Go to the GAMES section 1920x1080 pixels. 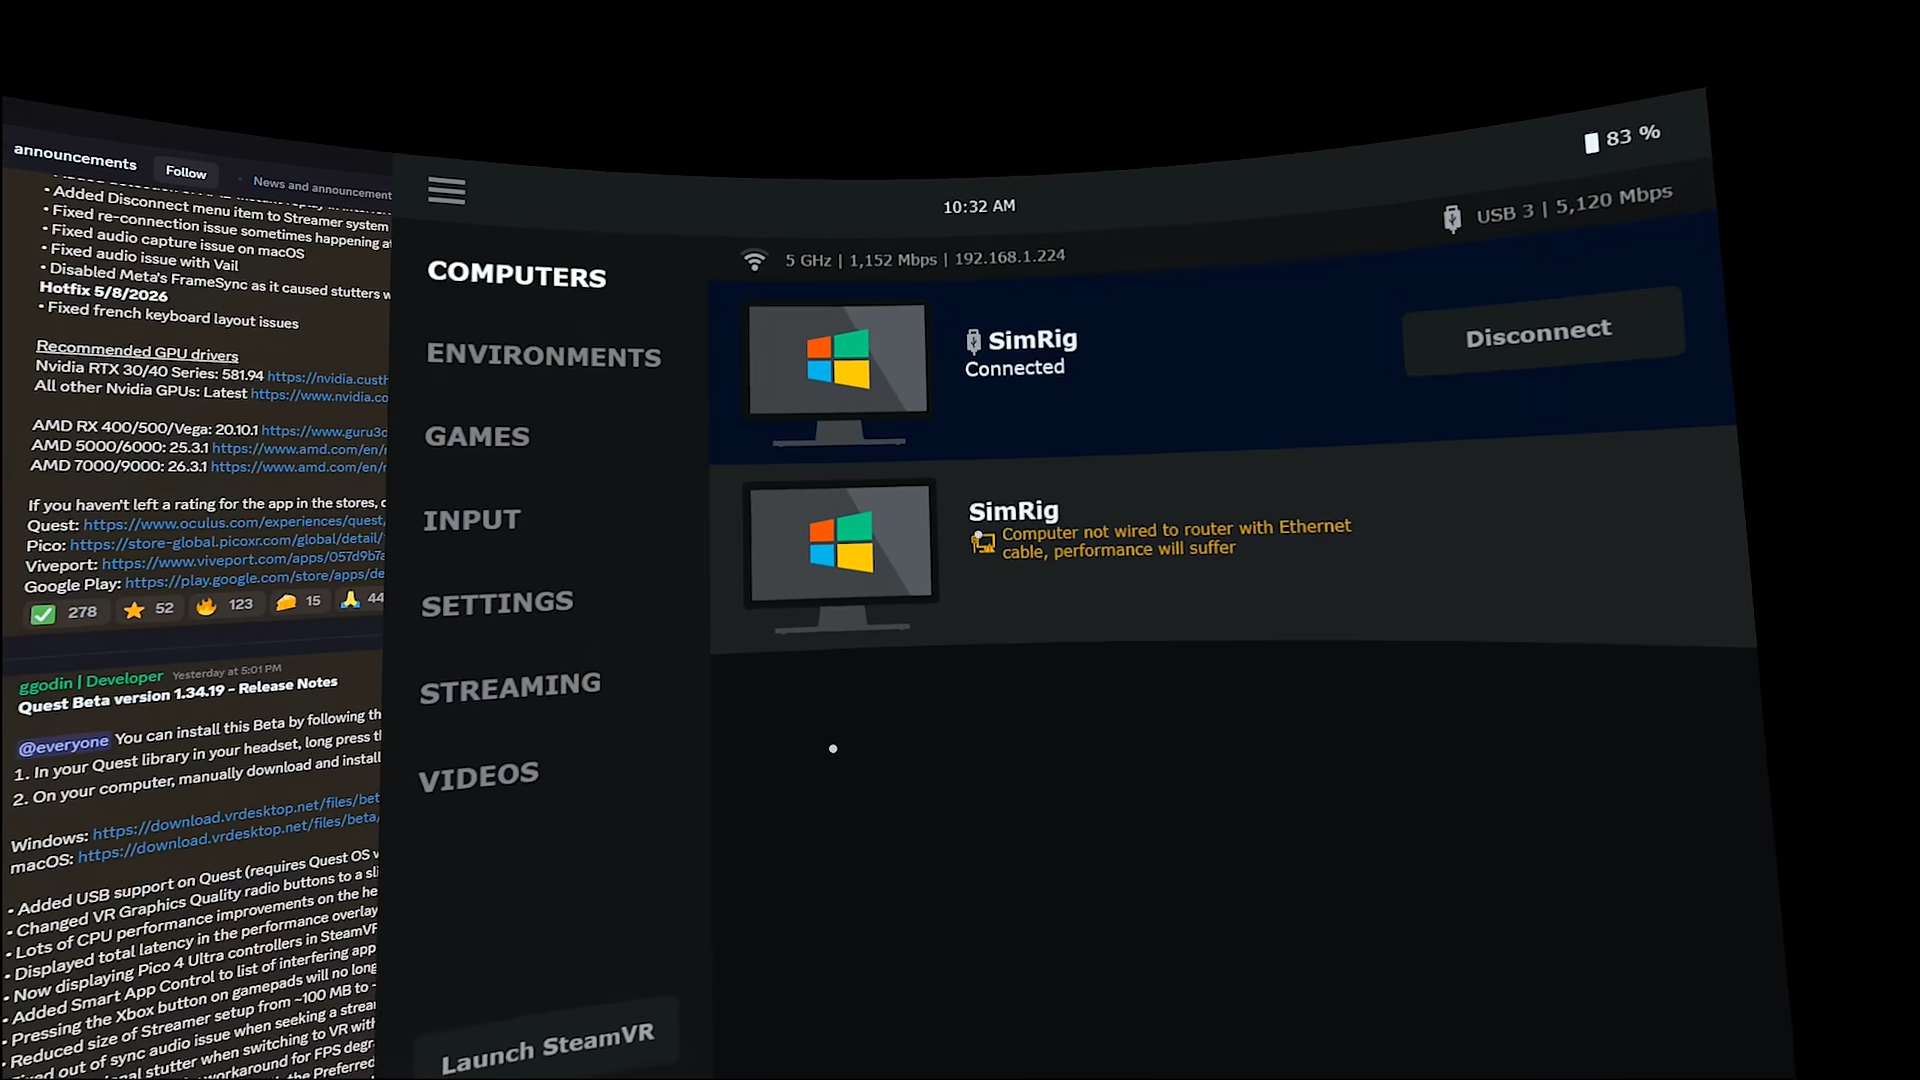coord(477,436)
